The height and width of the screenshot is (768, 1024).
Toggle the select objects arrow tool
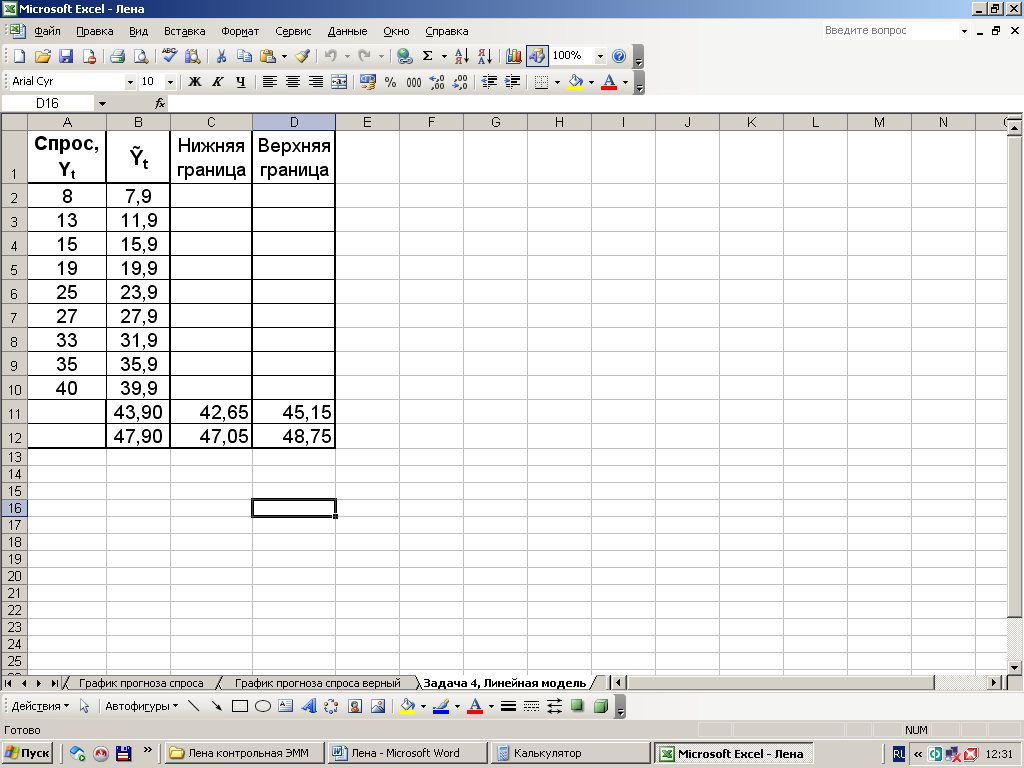(x=84, y=706)
